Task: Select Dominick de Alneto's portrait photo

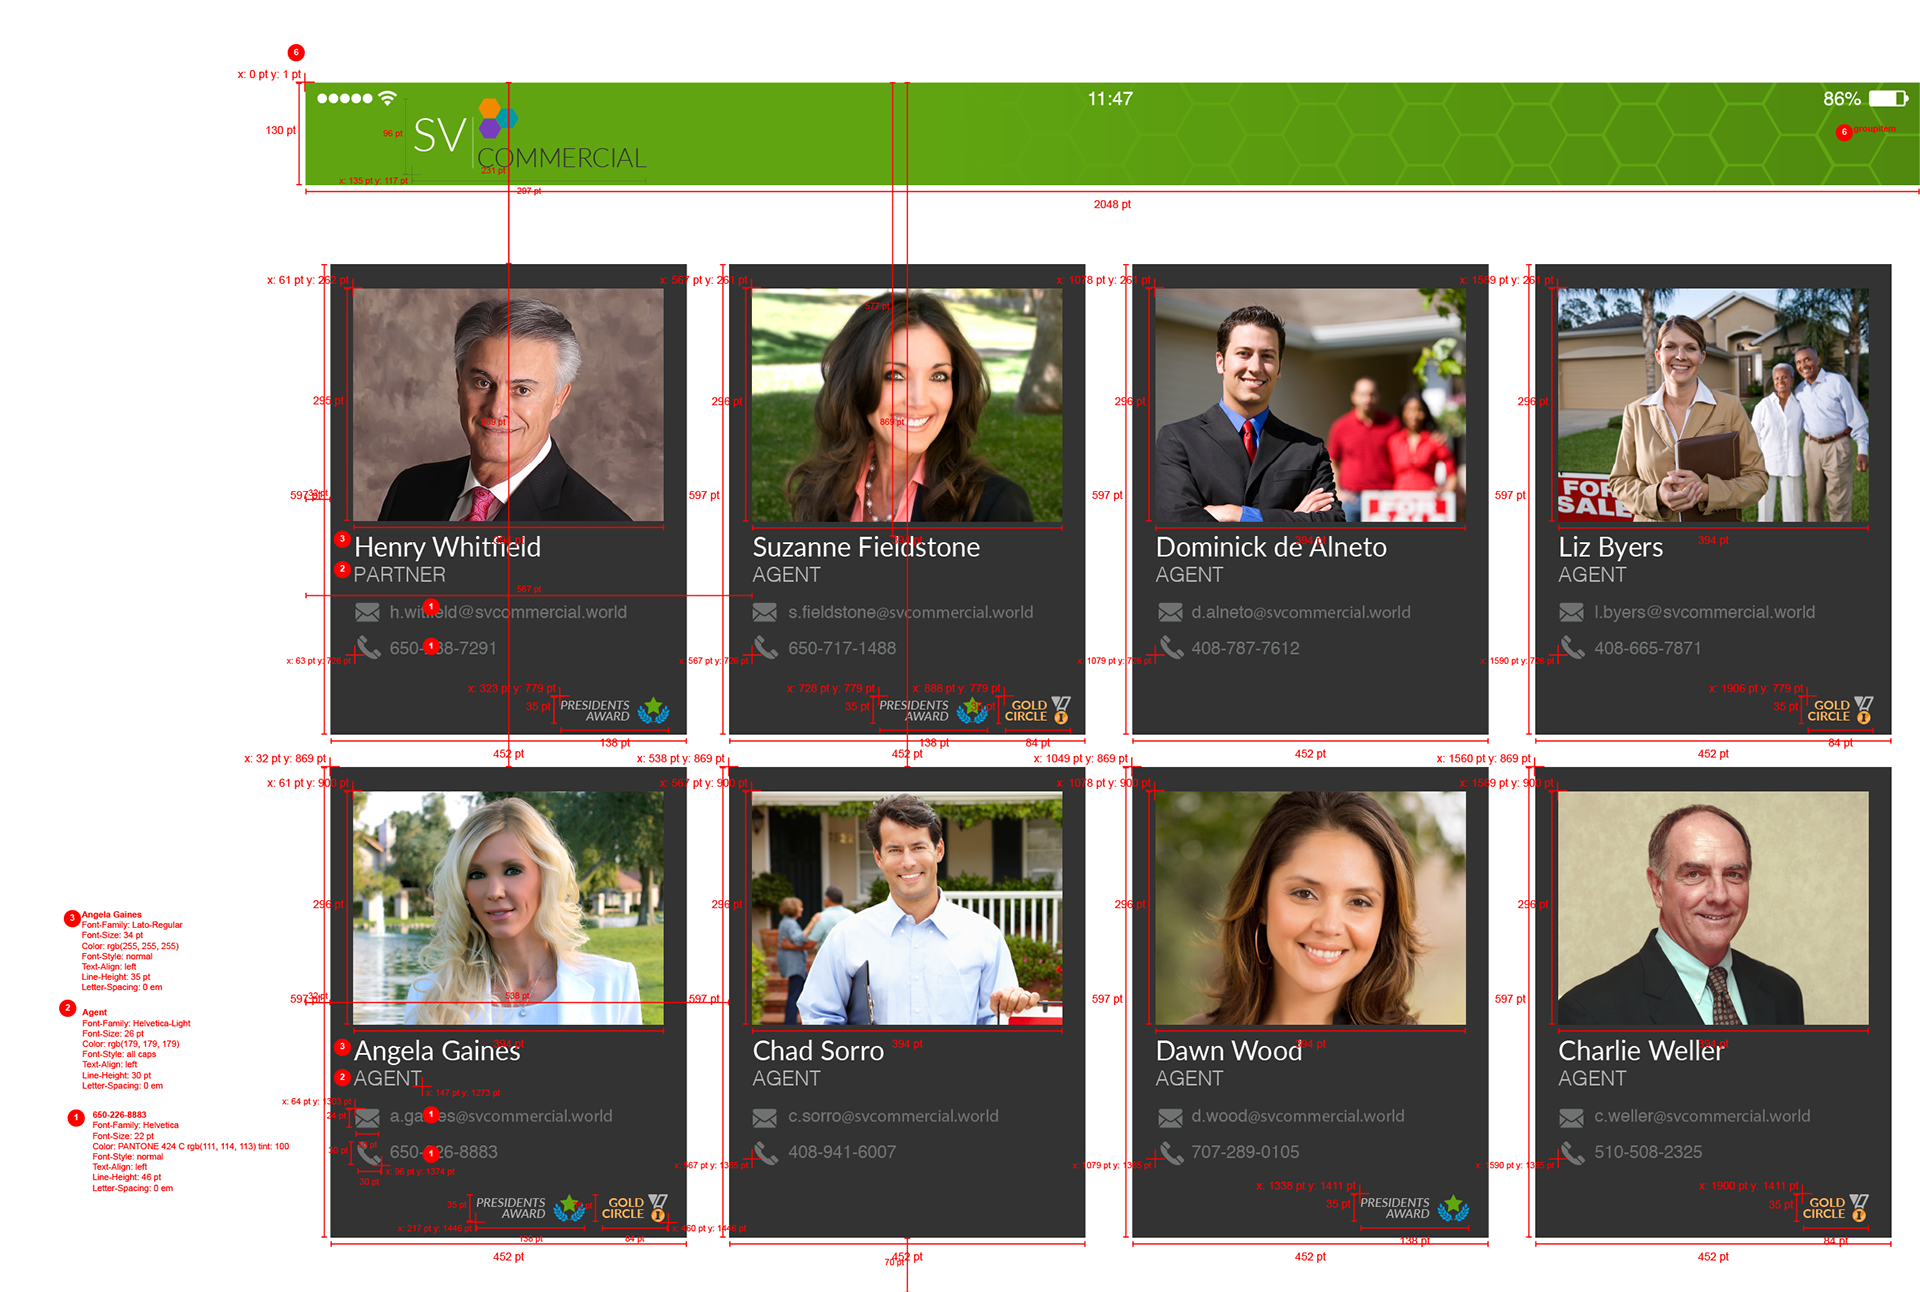Action: [x=1310, y=405]
